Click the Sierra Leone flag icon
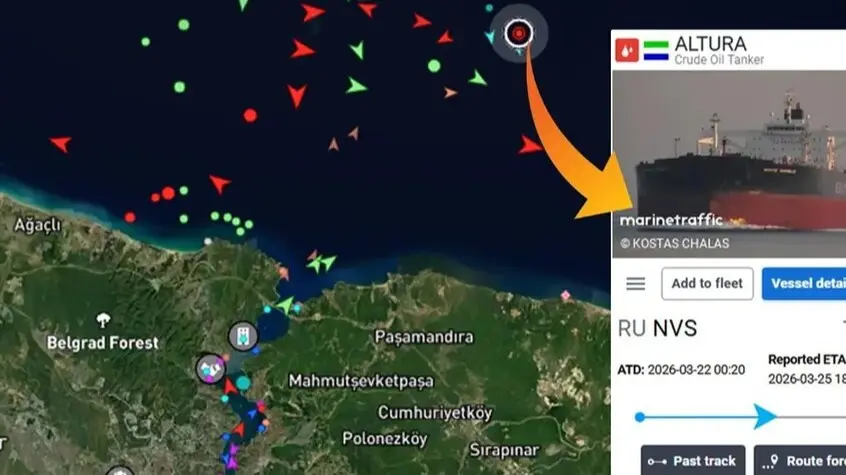The image size is (846, 475). (656, 51)
